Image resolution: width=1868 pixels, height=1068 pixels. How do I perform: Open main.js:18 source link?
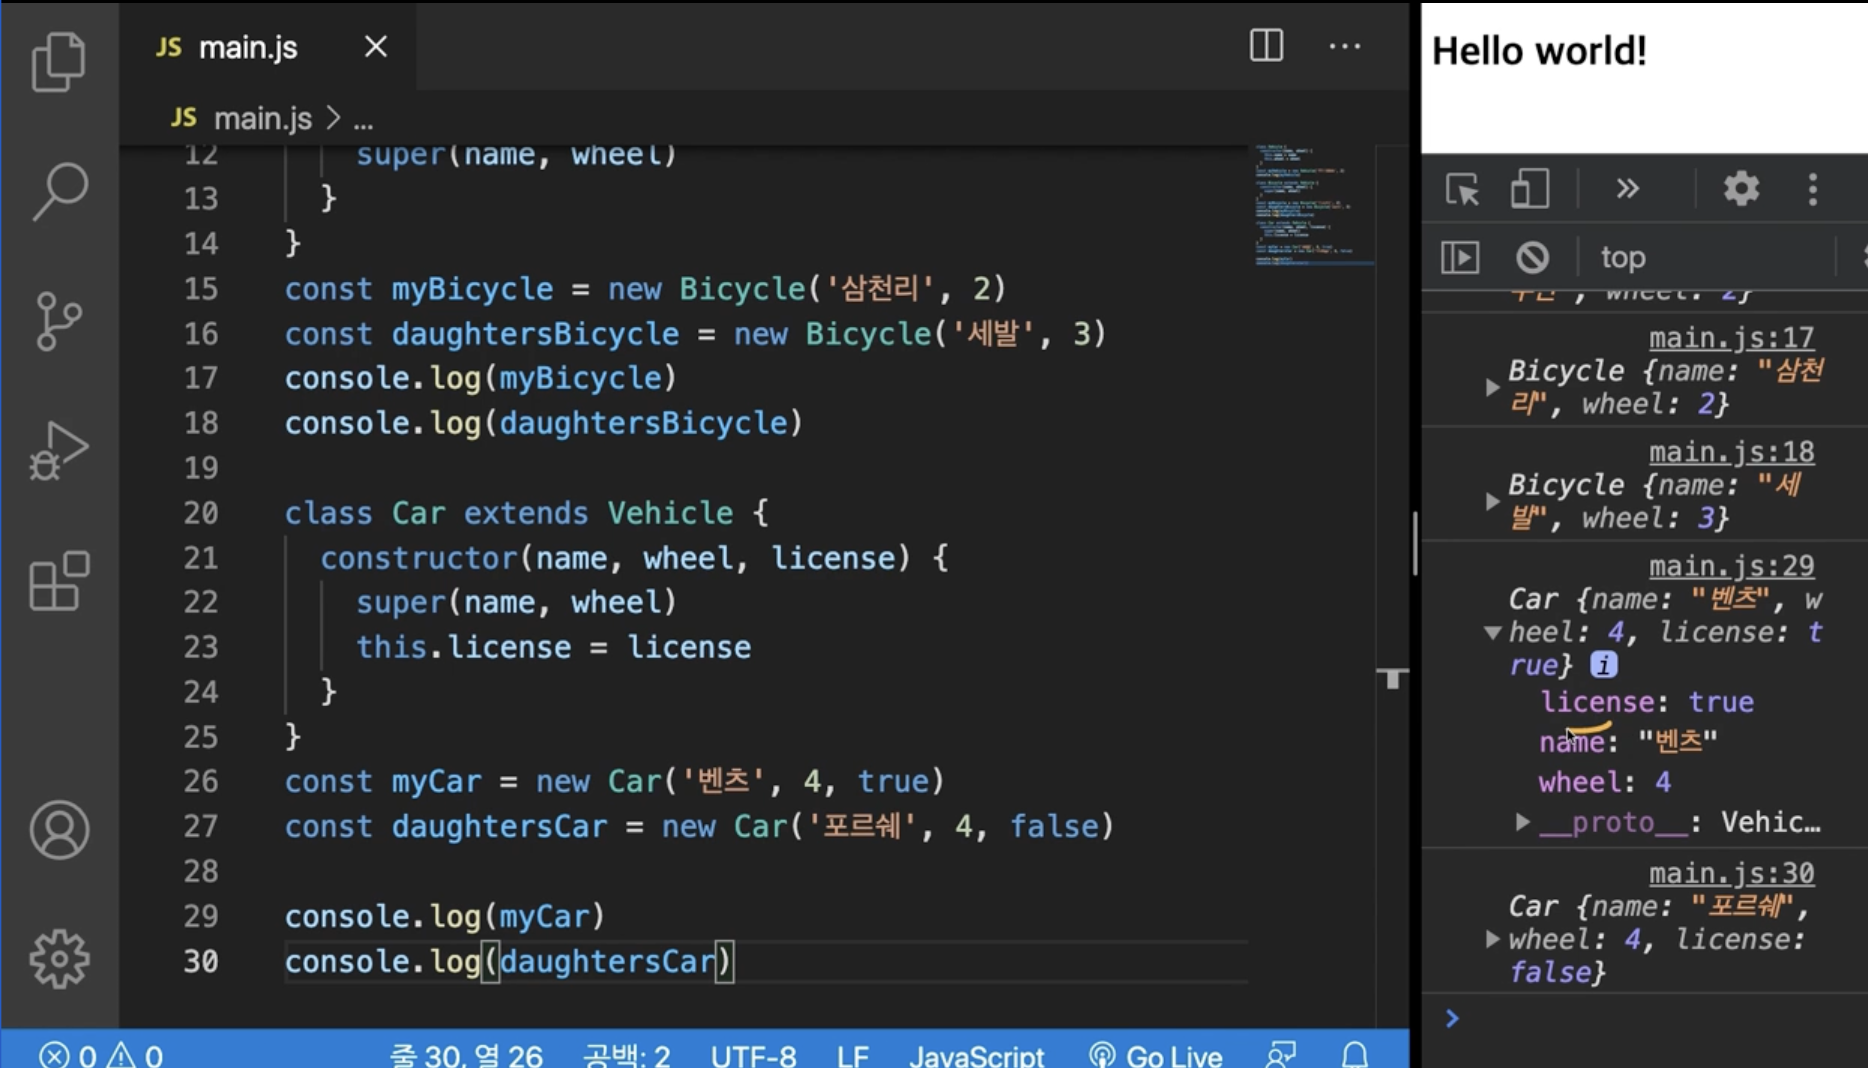[1731, 452]
